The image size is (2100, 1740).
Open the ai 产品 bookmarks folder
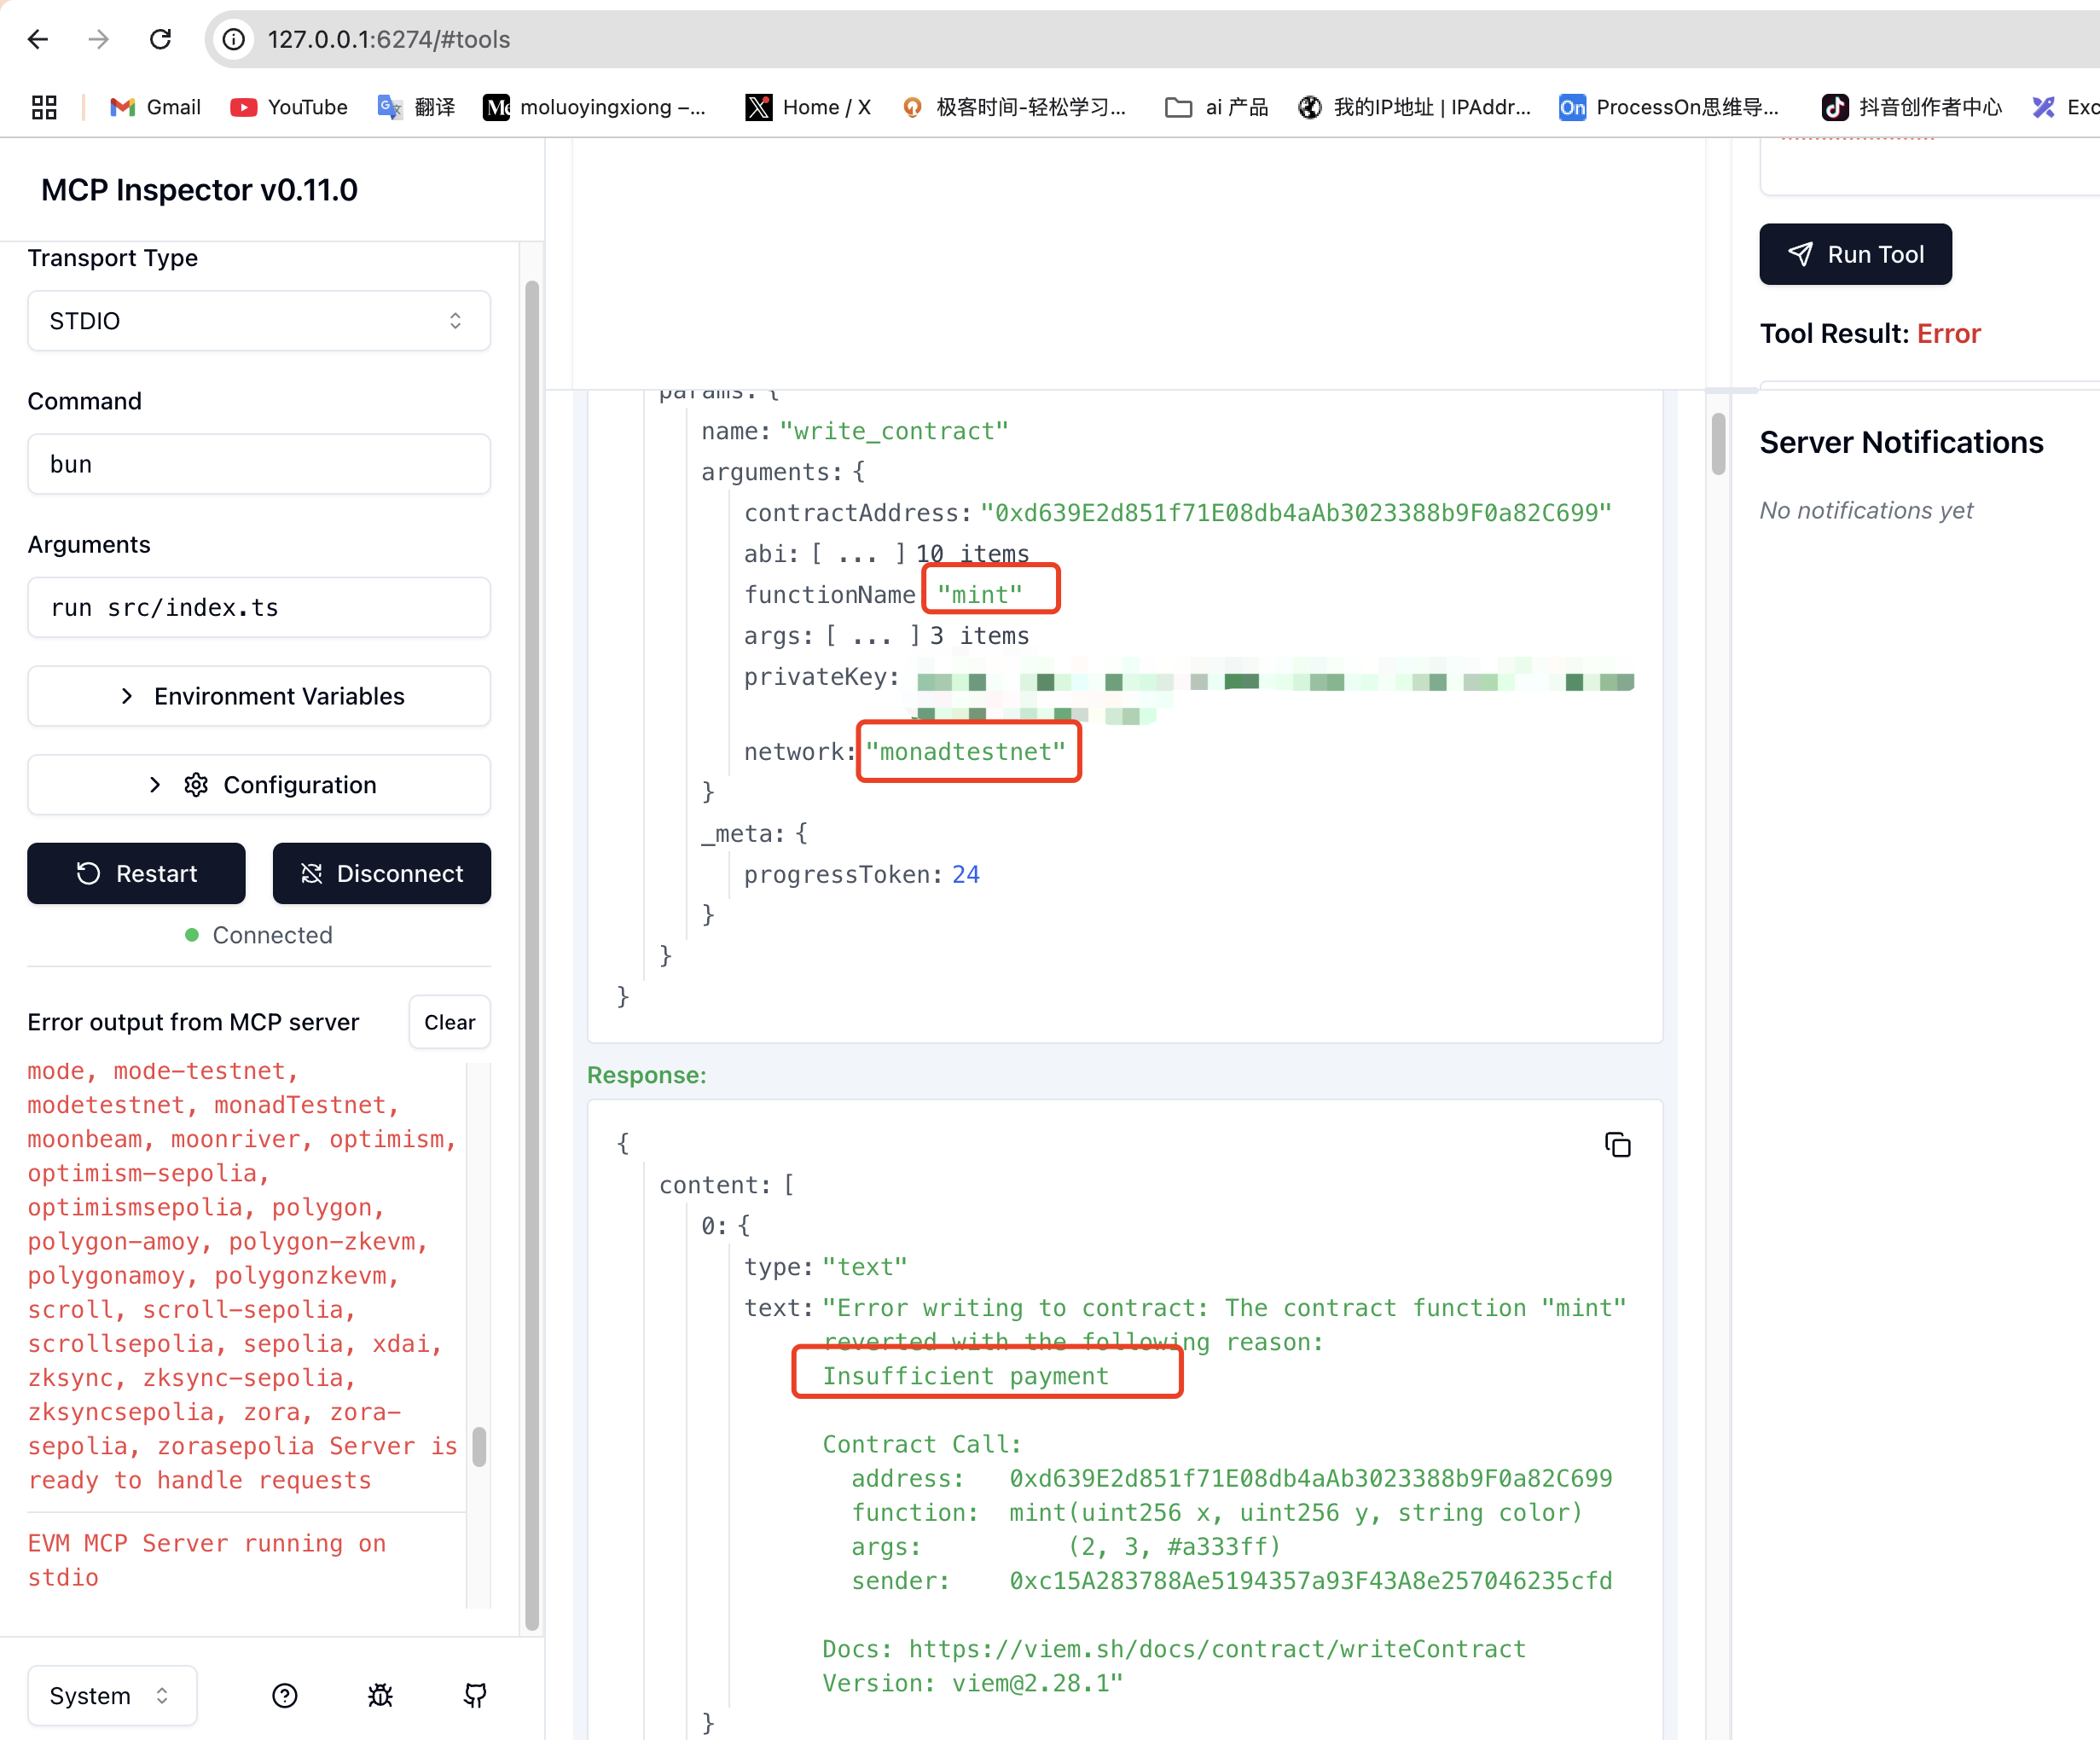pos(1216,107)
